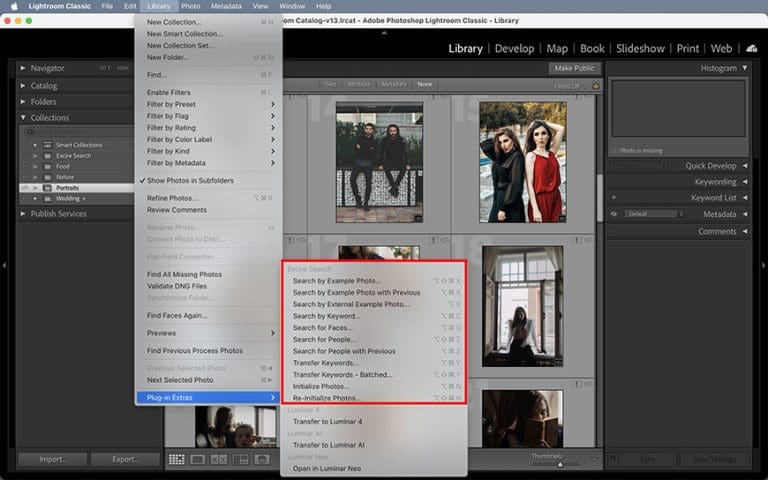768x480 pixels.
Task: Expand the Quick Develop panel
Action: (x=744, y=166)
